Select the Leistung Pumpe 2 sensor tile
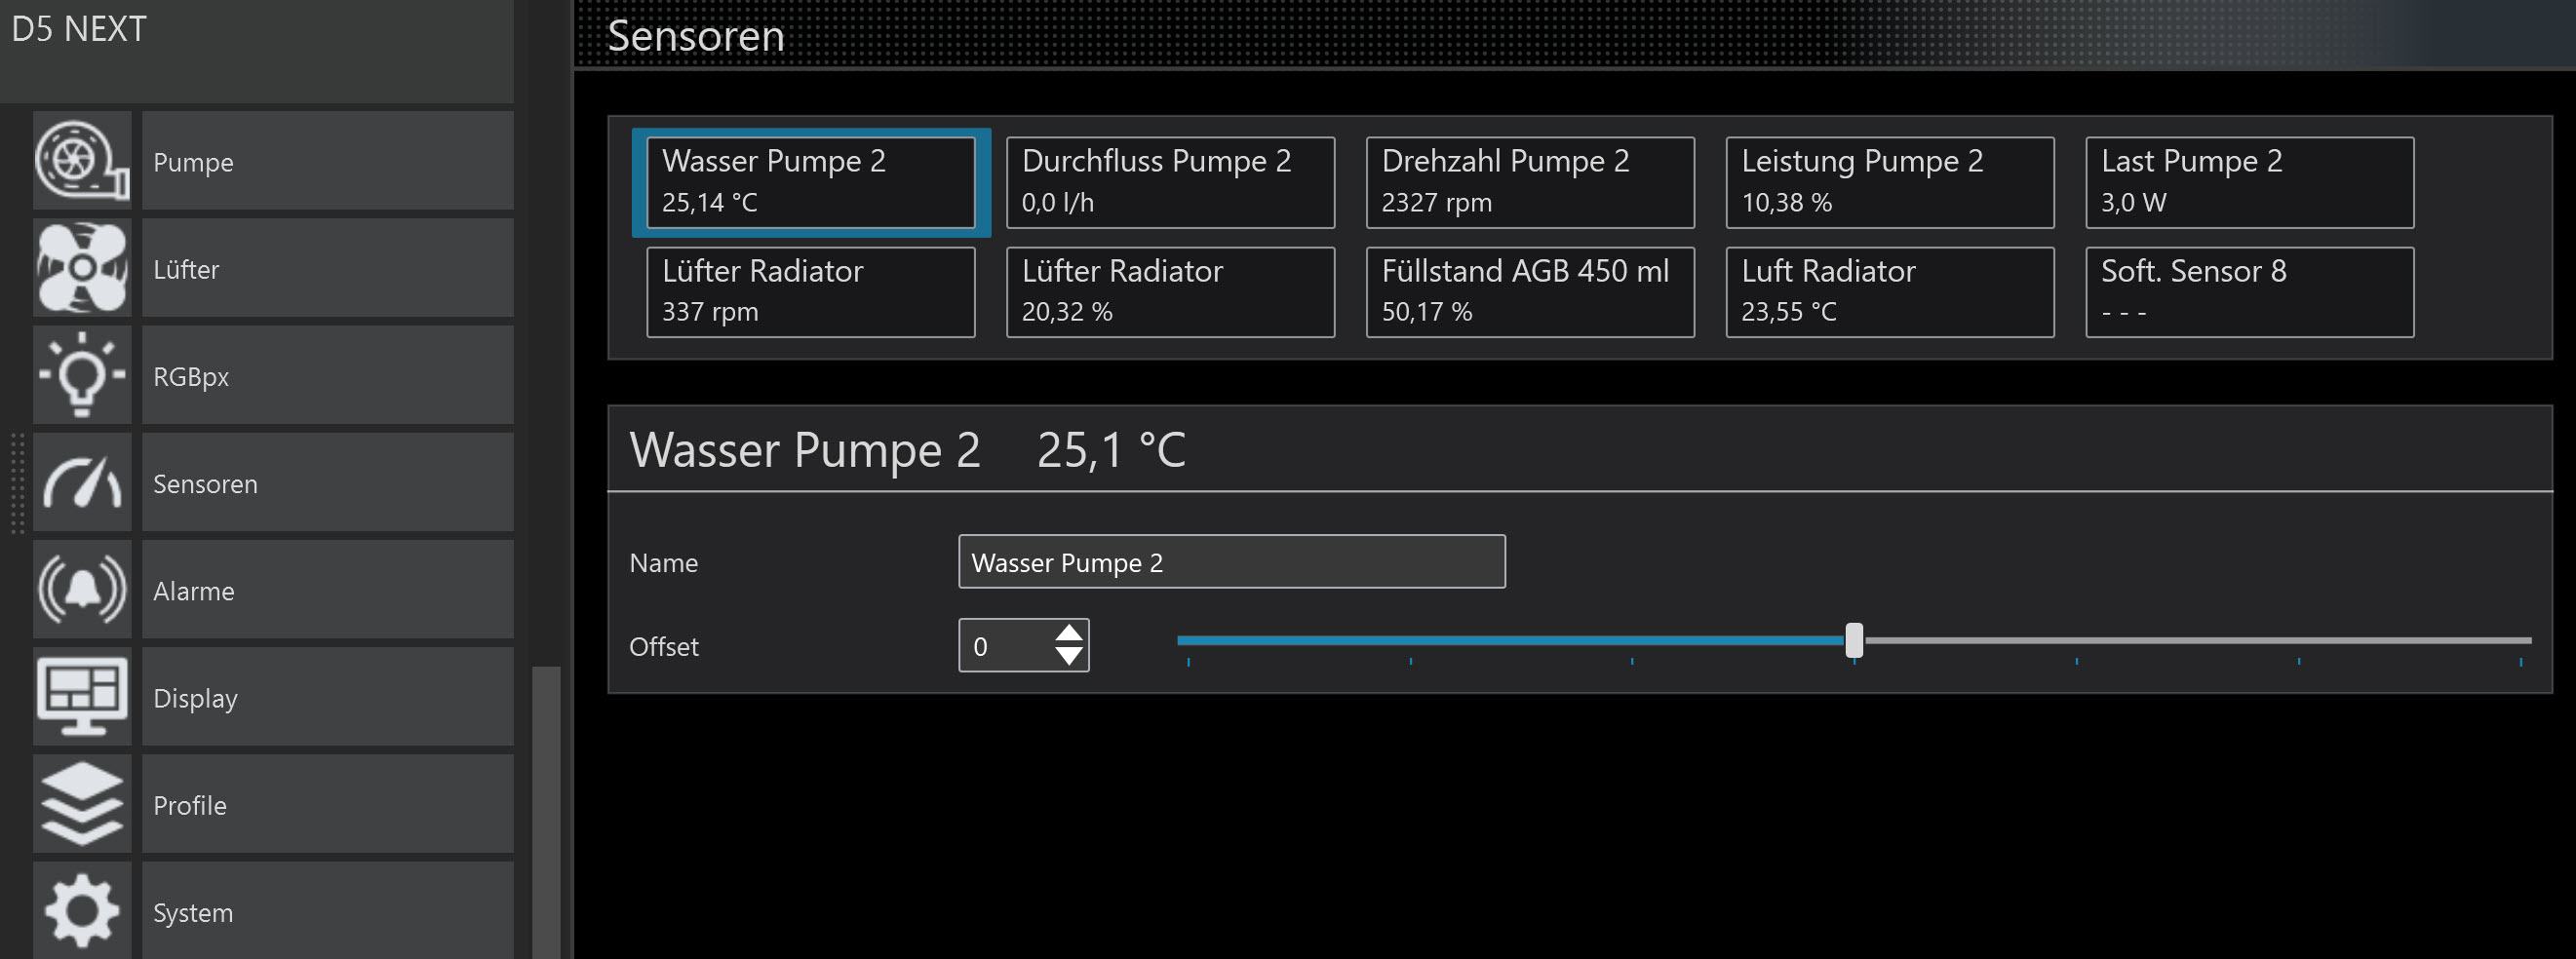 [1890, 182]
